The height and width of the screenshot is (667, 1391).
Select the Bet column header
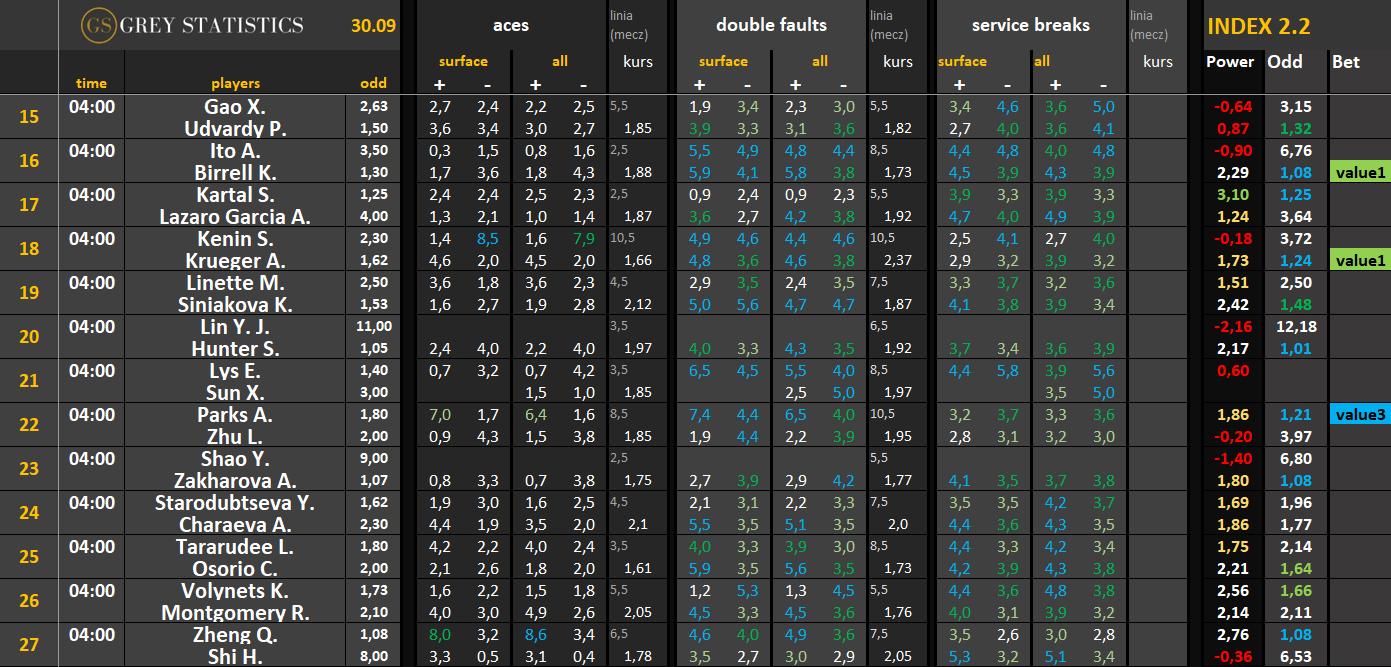pos(1346,62)
